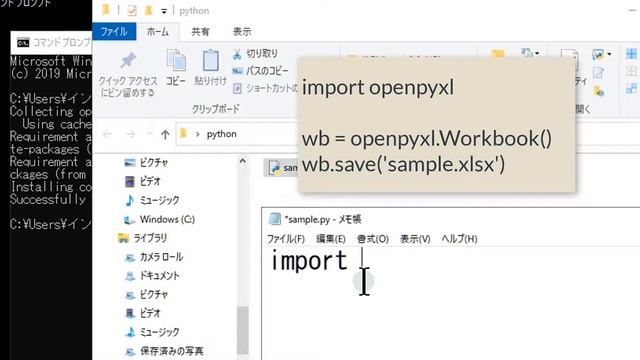Click the ribbon edit icon under open dropdown
Screen dimensions: 640x360
pyautogui.click(x=598, y=73)
